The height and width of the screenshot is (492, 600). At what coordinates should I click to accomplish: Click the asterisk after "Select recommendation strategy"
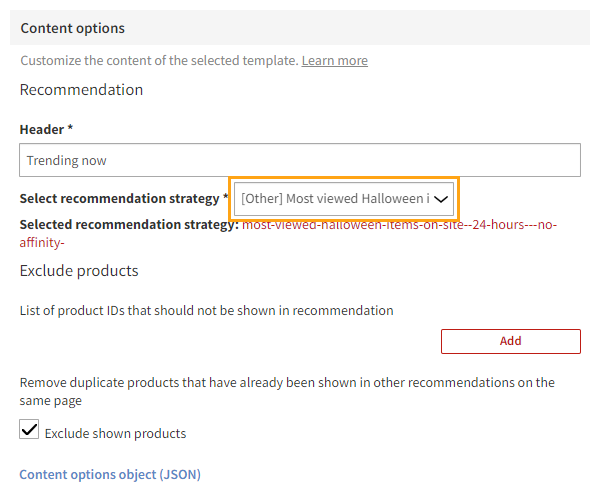(226, 197)
